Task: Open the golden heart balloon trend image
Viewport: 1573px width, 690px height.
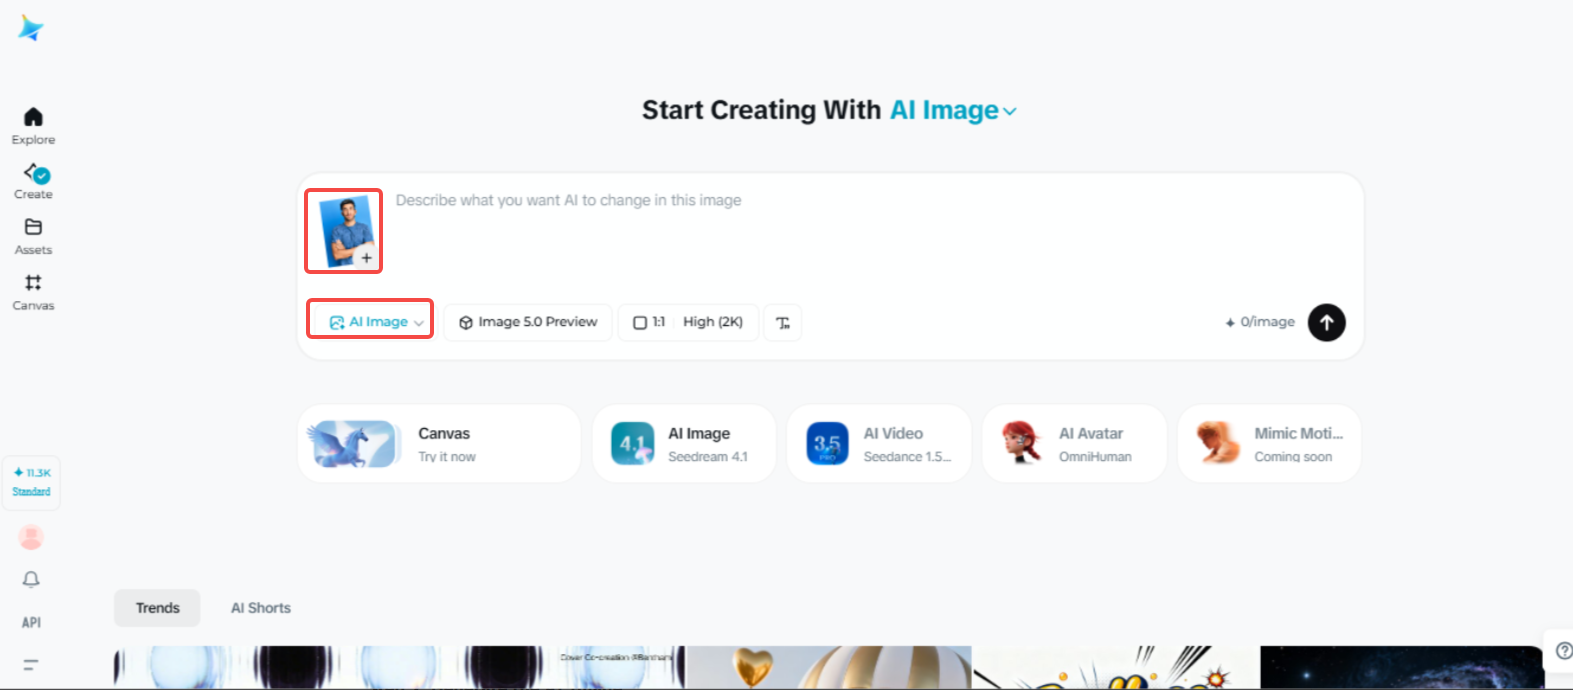Action: point(829,667)
